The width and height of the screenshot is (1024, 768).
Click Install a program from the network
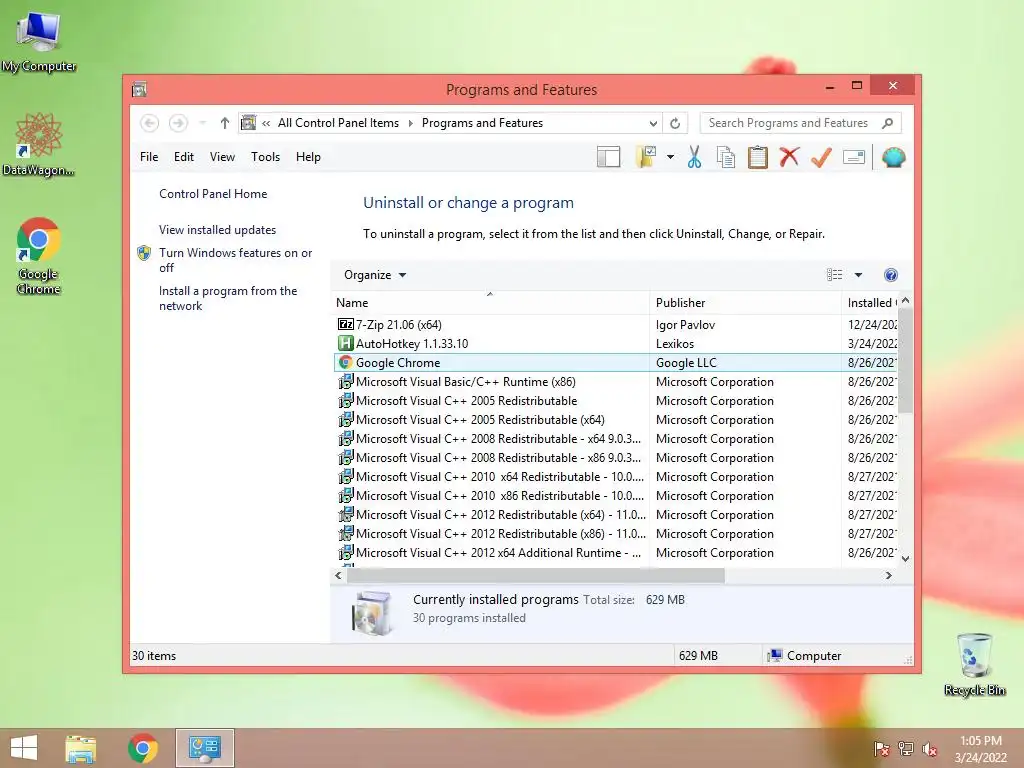pyautogui.click(x=228, y=298)
